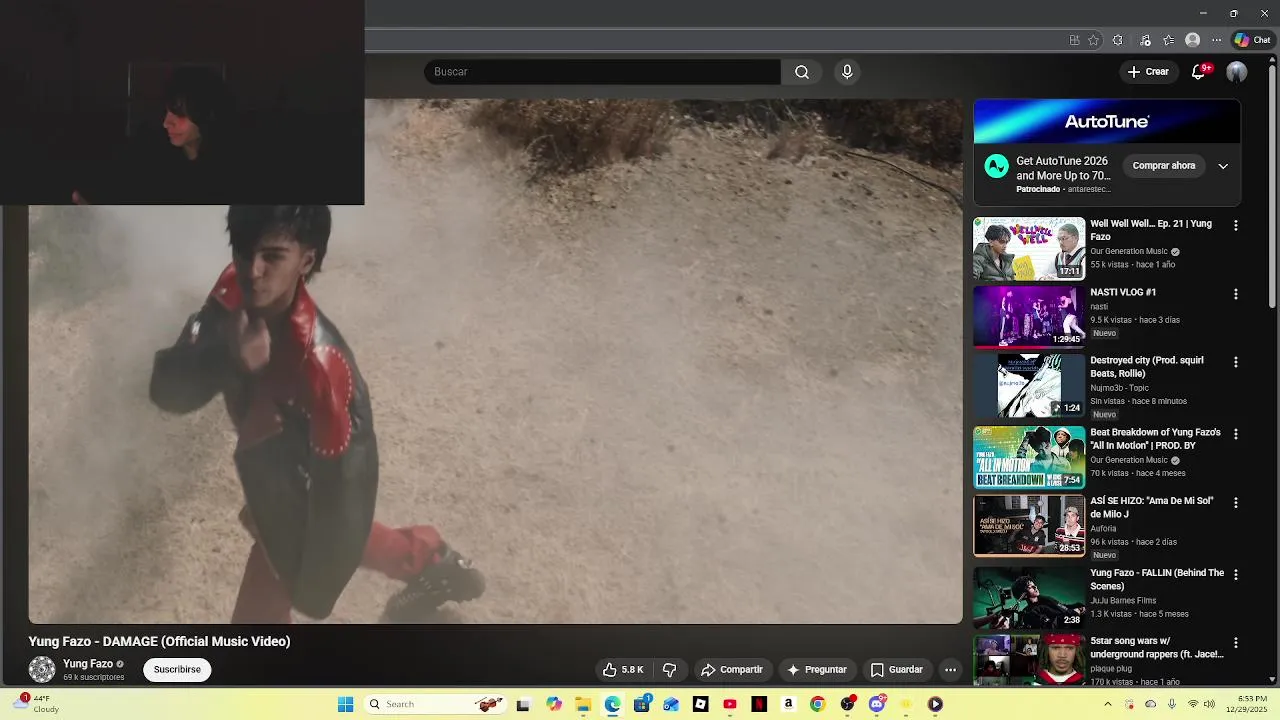Open Copilot Chat button in Edge
Image resolution: width=1280 pixels, height=720 pixels.
tap(1252, 40)
